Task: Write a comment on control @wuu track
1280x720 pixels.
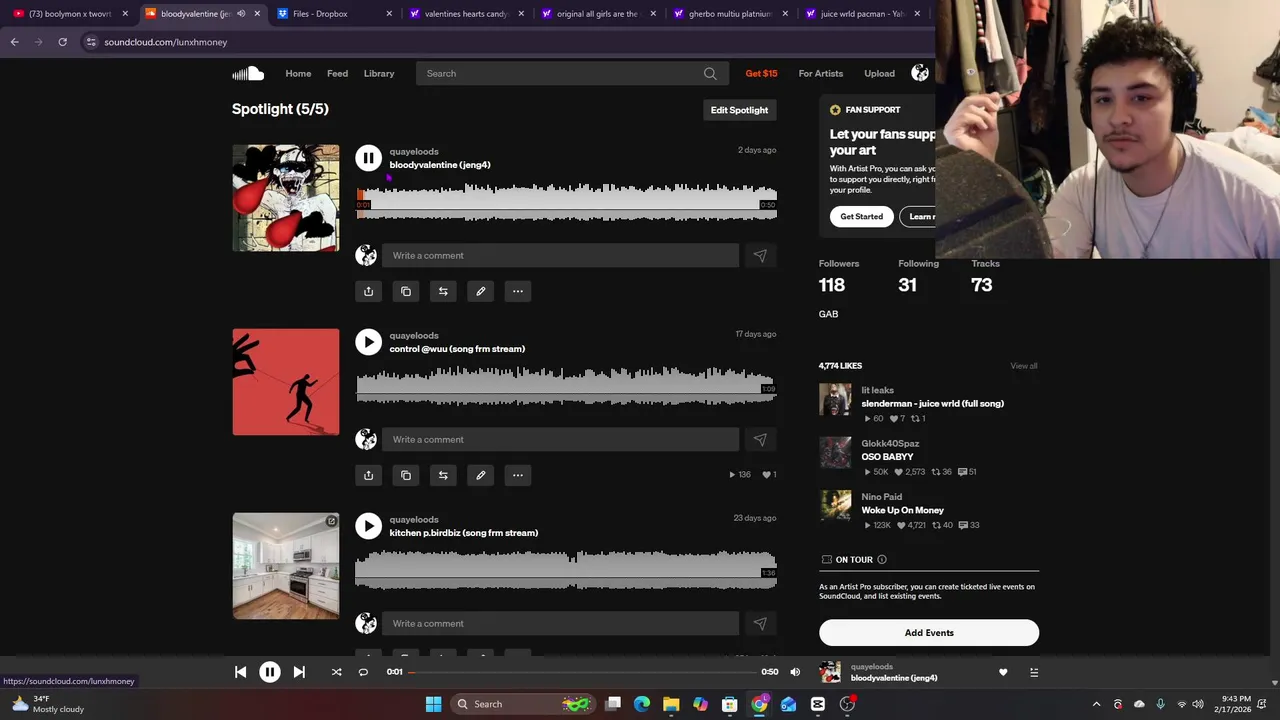Action: (x=560, y=439)
